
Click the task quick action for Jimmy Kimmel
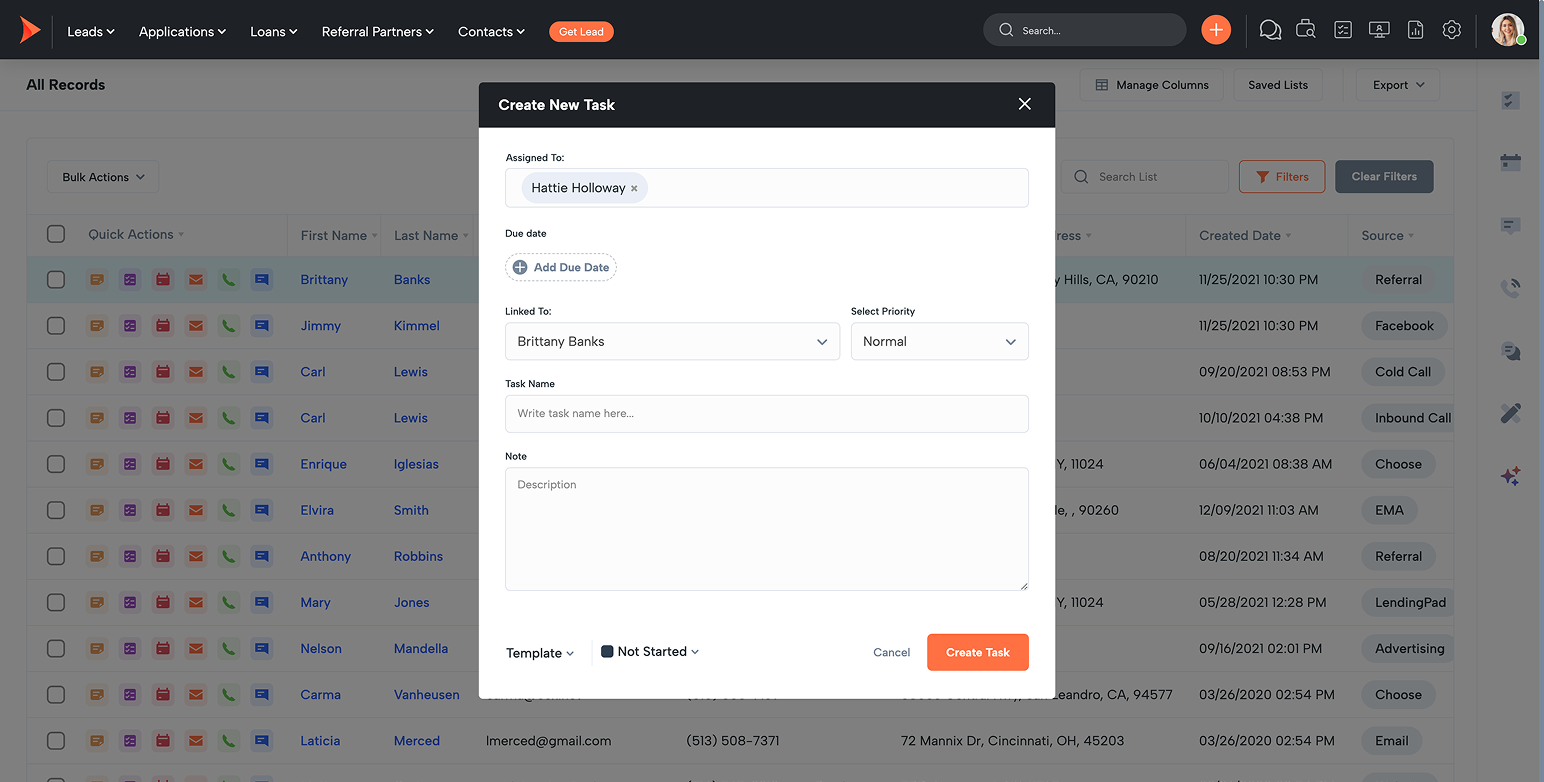click(130, 326)
